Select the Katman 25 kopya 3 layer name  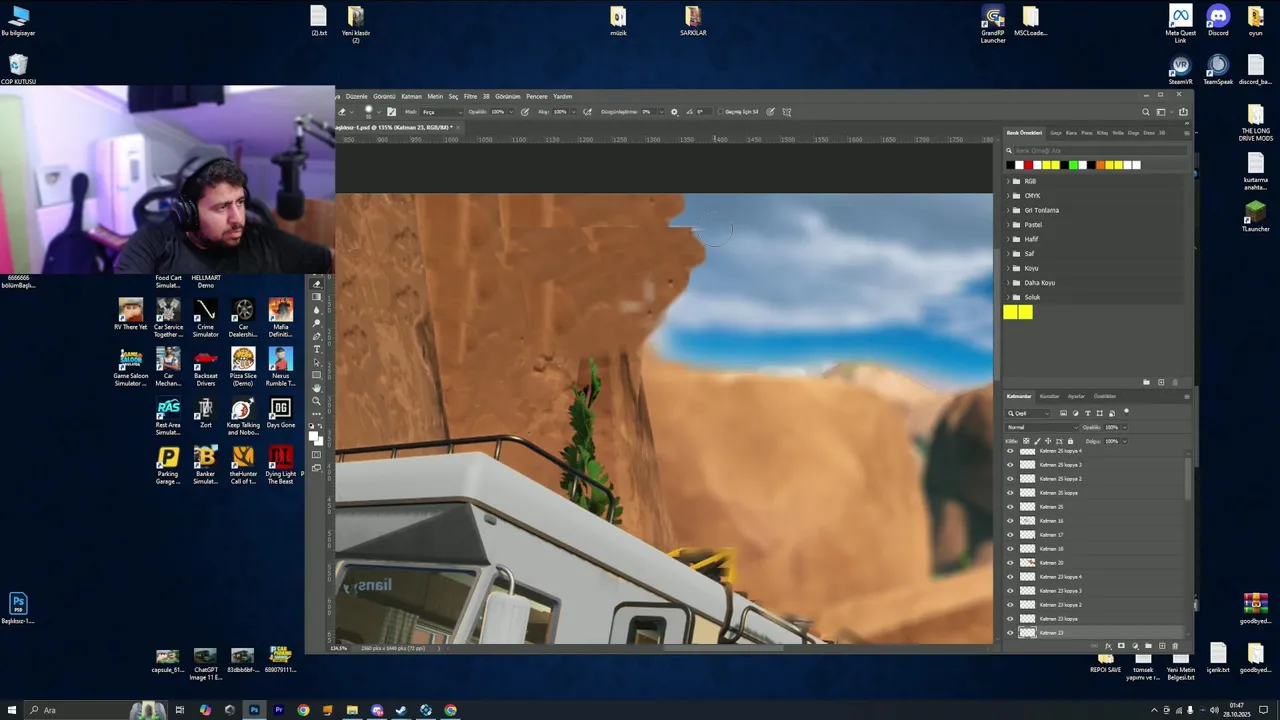pyautogui.click(x=1061, y=465)
